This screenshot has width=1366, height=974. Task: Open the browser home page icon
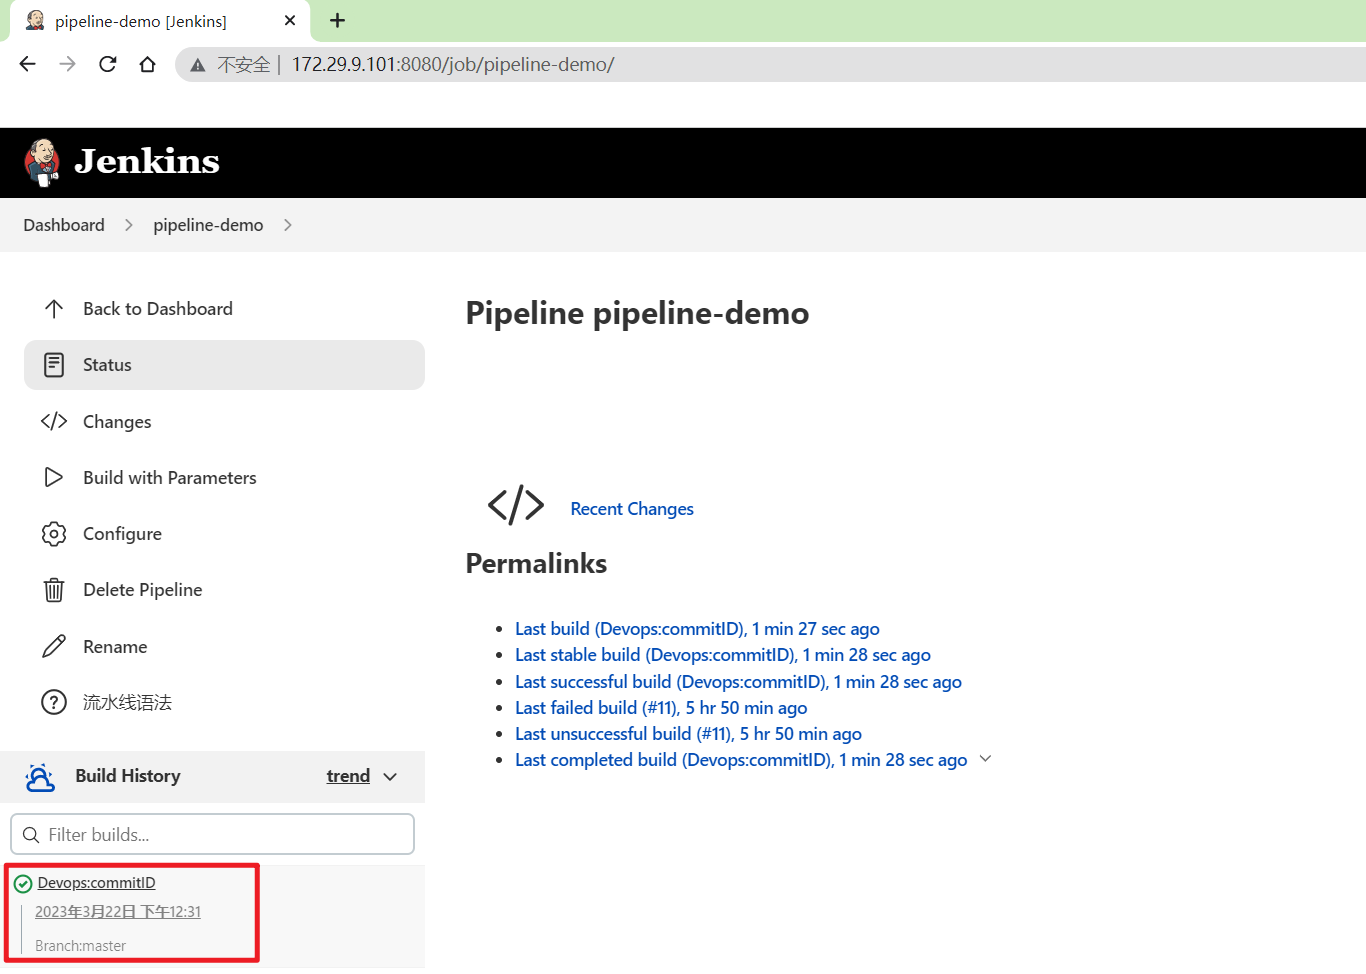(x=148, y=64)
